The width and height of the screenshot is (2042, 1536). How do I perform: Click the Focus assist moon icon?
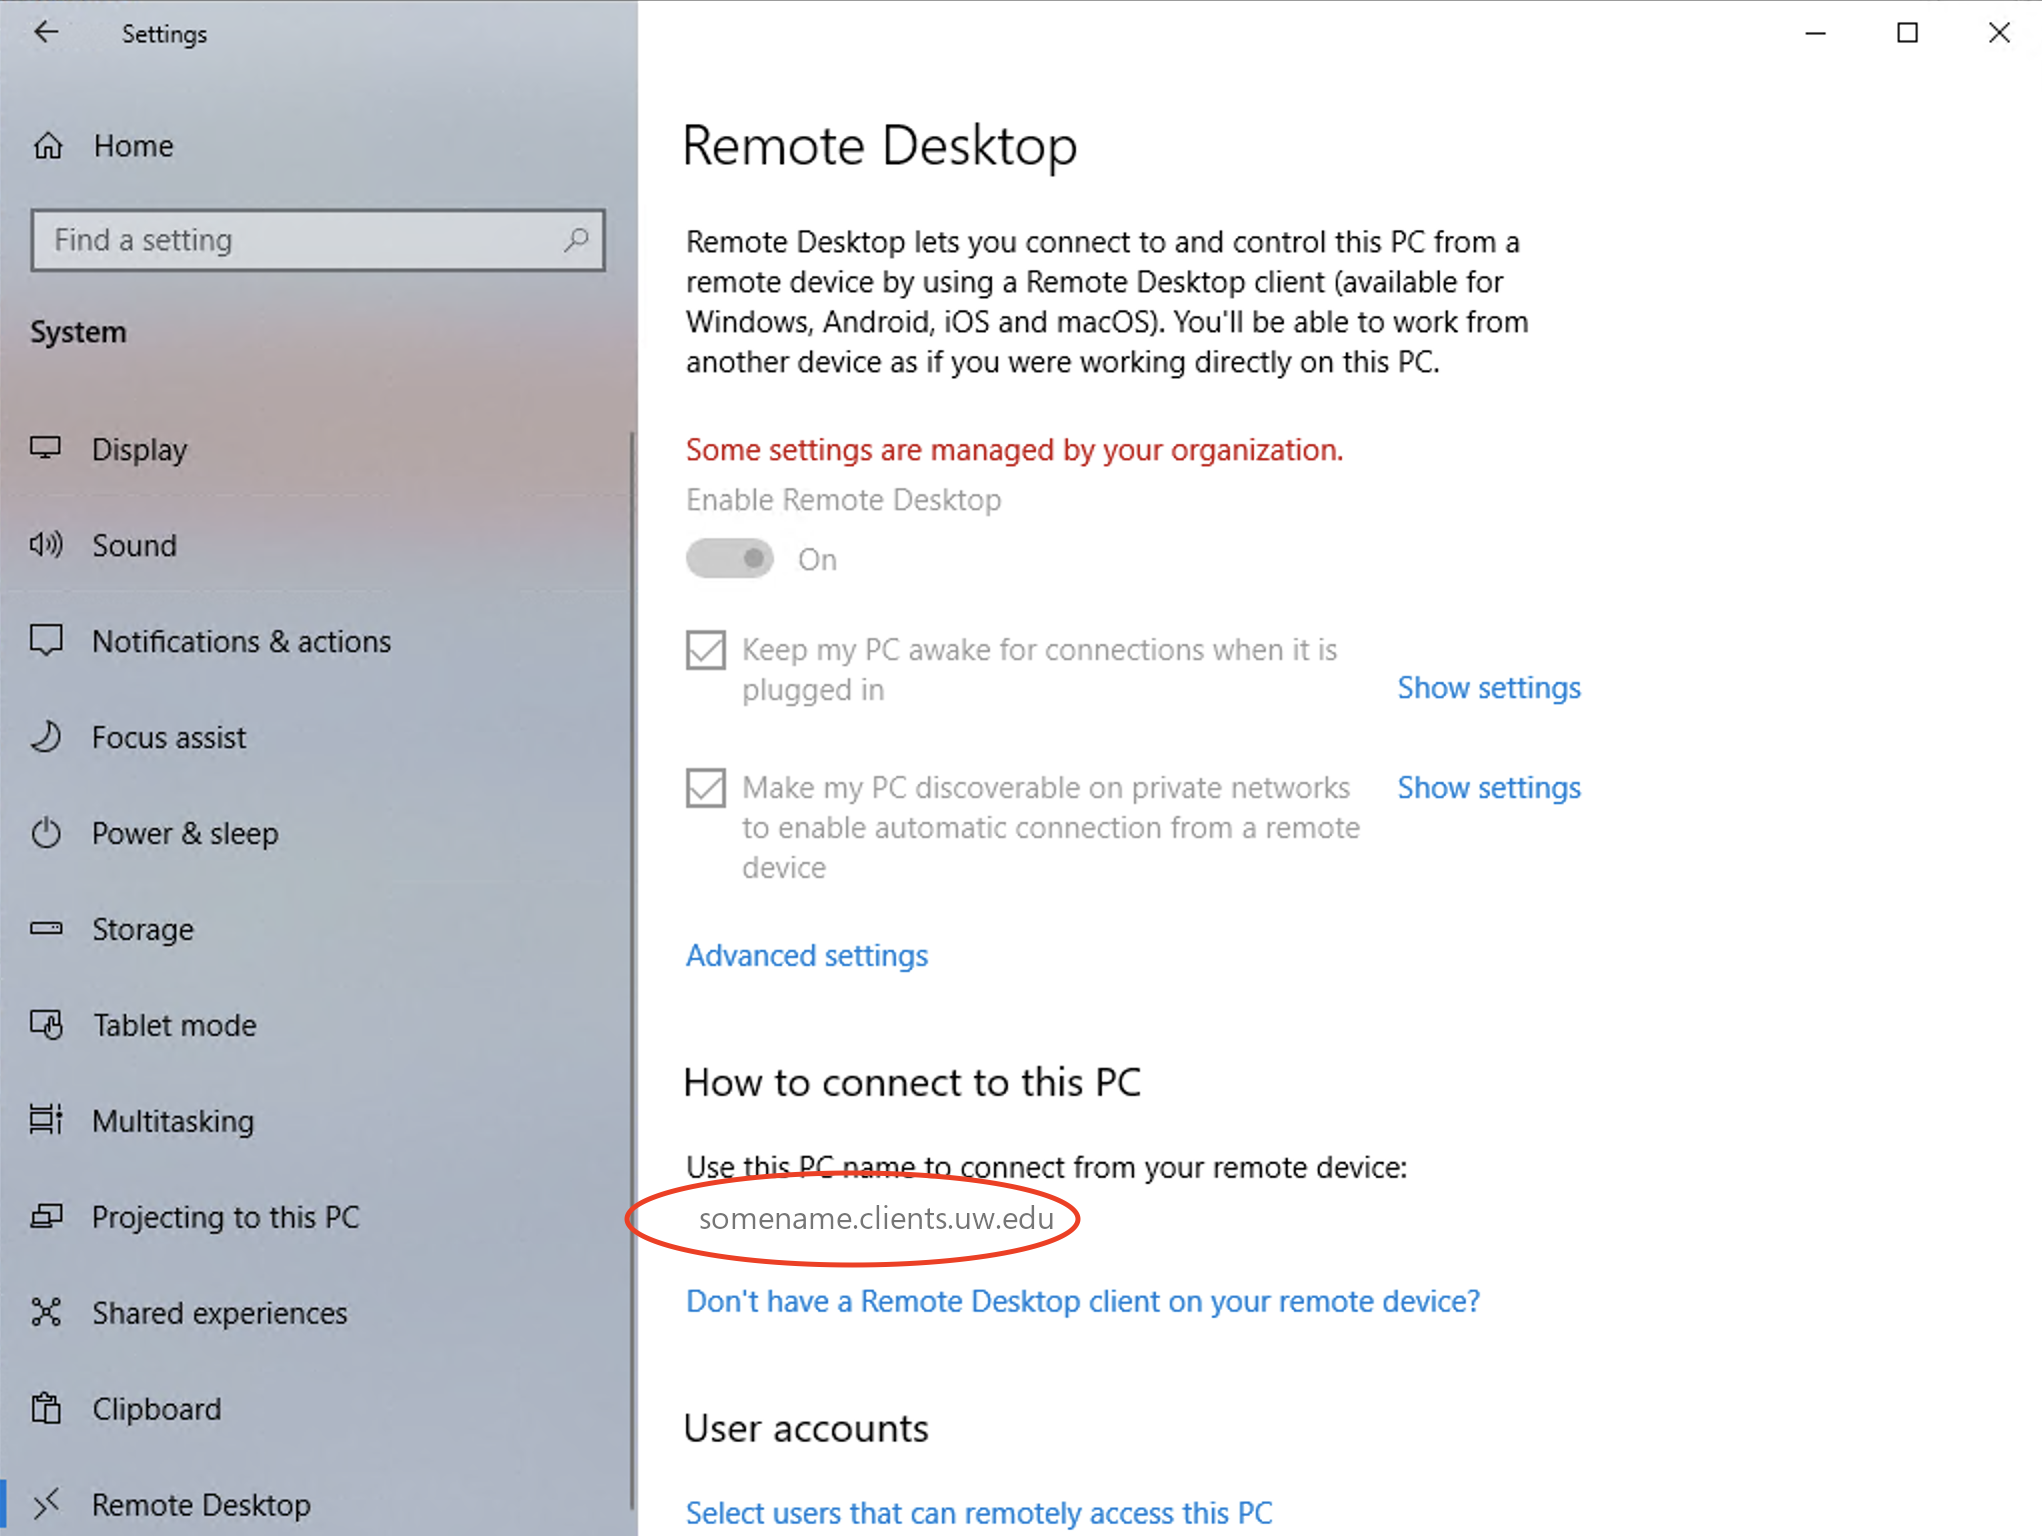click(46, 737)
